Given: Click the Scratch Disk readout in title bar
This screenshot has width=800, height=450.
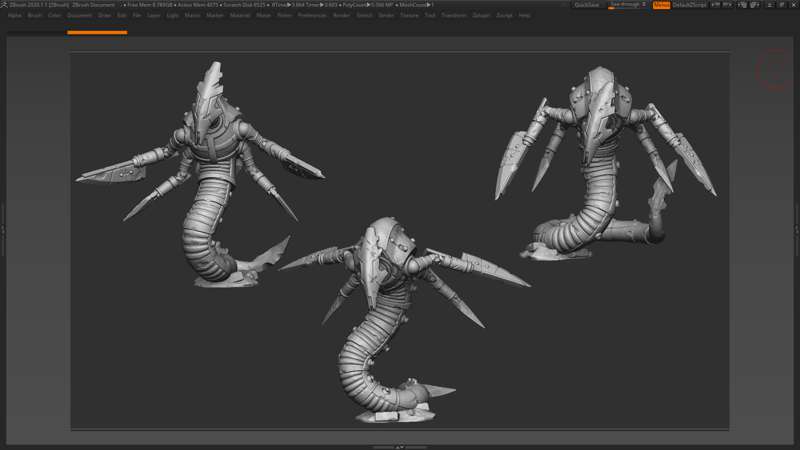Looking at the screenshot, I should coord(244,5).
